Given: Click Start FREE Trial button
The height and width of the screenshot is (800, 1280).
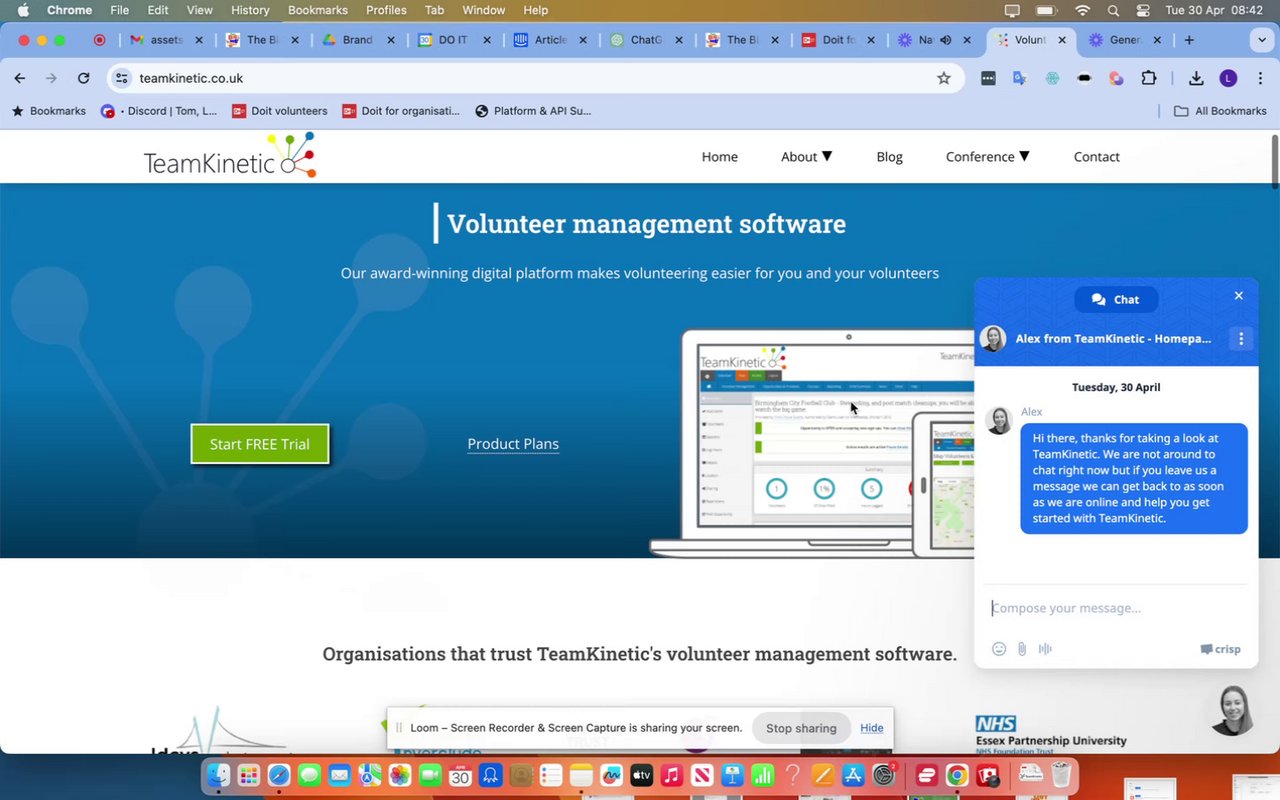Looking at the screenshot, I should click(x=260, y=444).
